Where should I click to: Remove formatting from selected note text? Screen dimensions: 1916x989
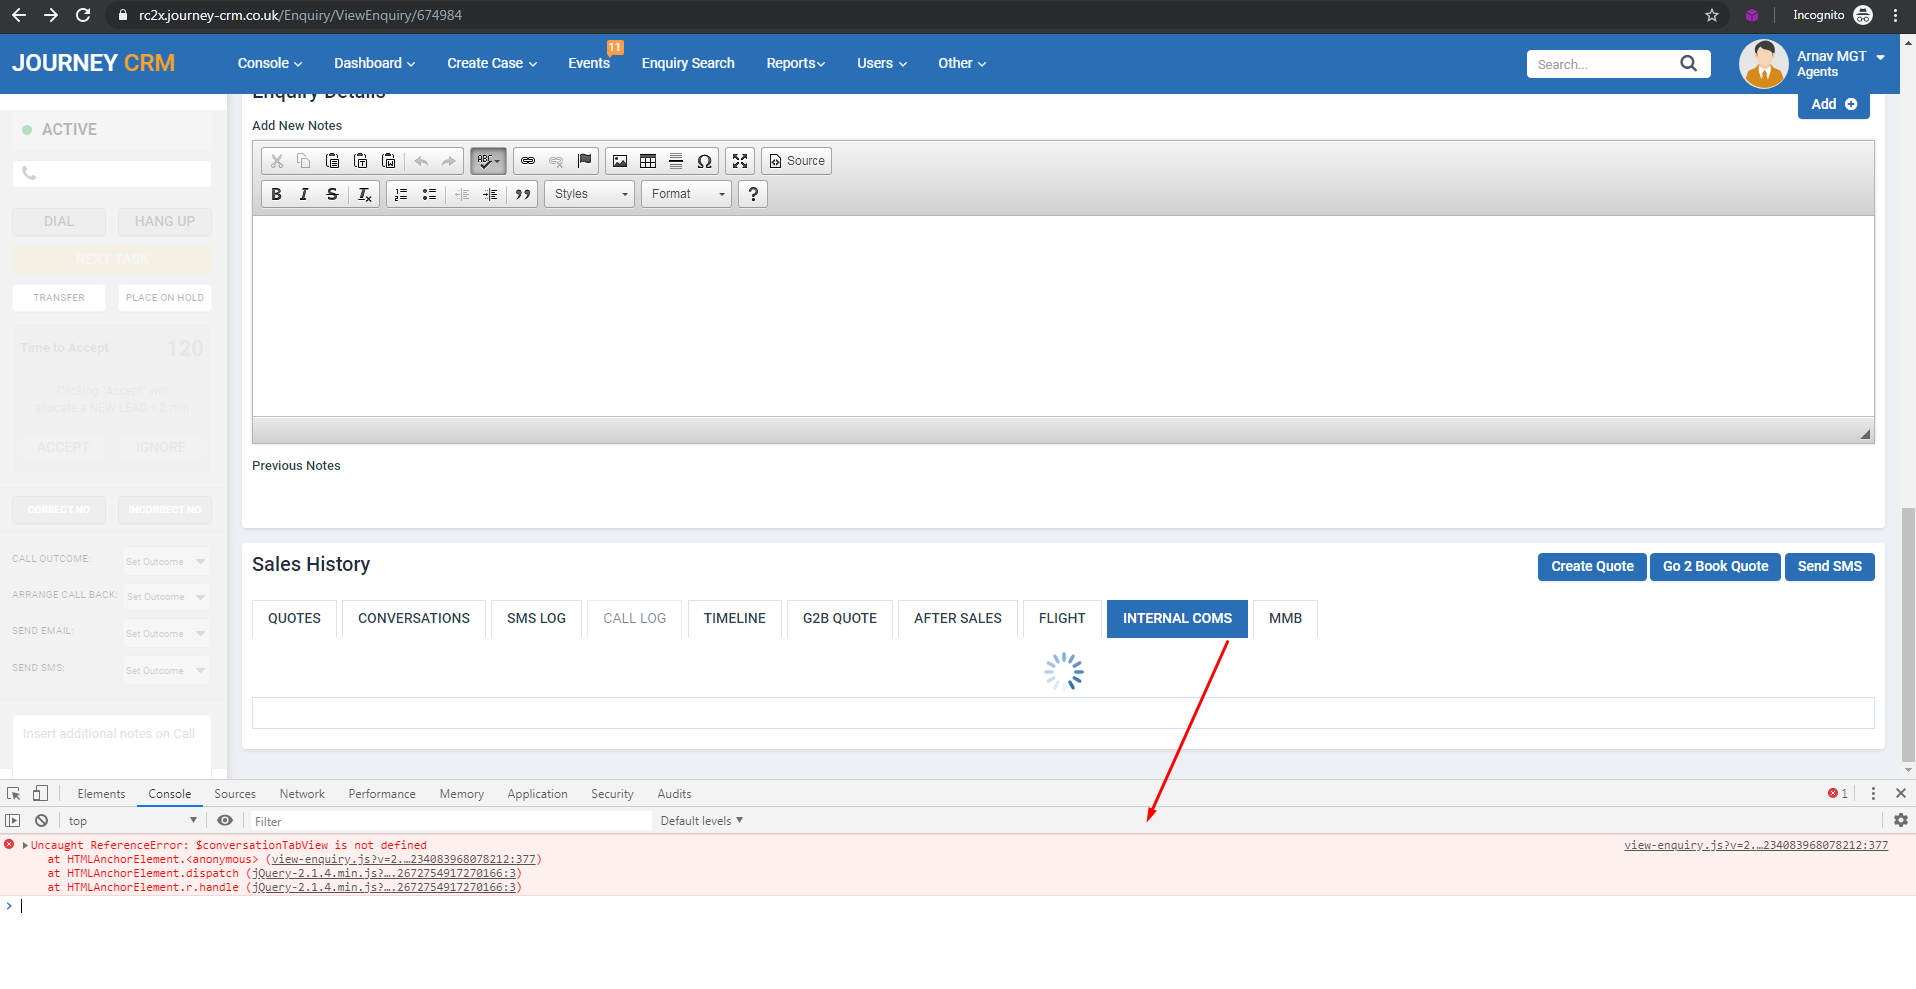(365, 194)
